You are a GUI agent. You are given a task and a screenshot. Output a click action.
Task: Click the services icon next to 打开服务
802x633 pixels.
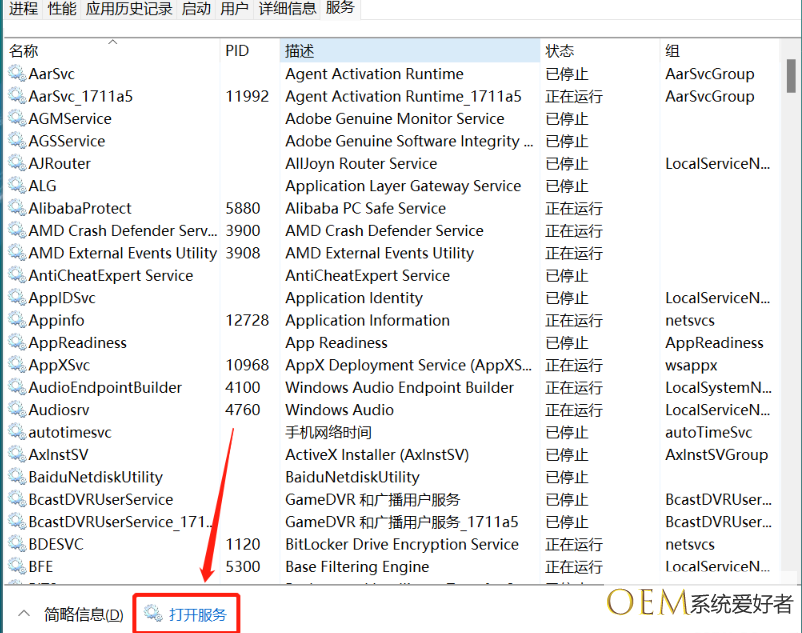pyautogui.click(x=153, y=614)
